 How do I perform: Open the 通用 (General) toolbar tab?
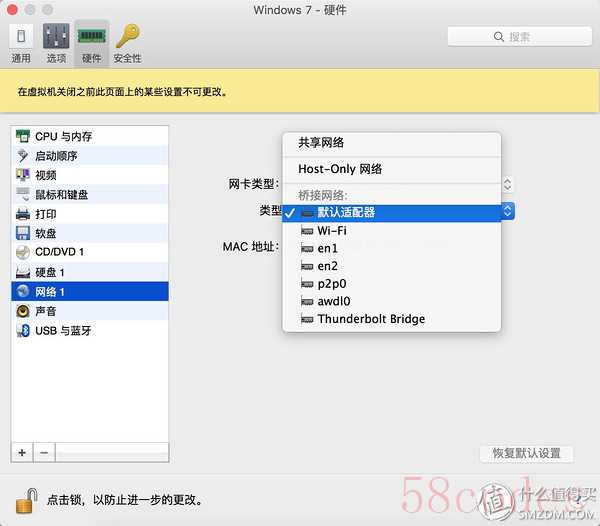tap(21, 43)
